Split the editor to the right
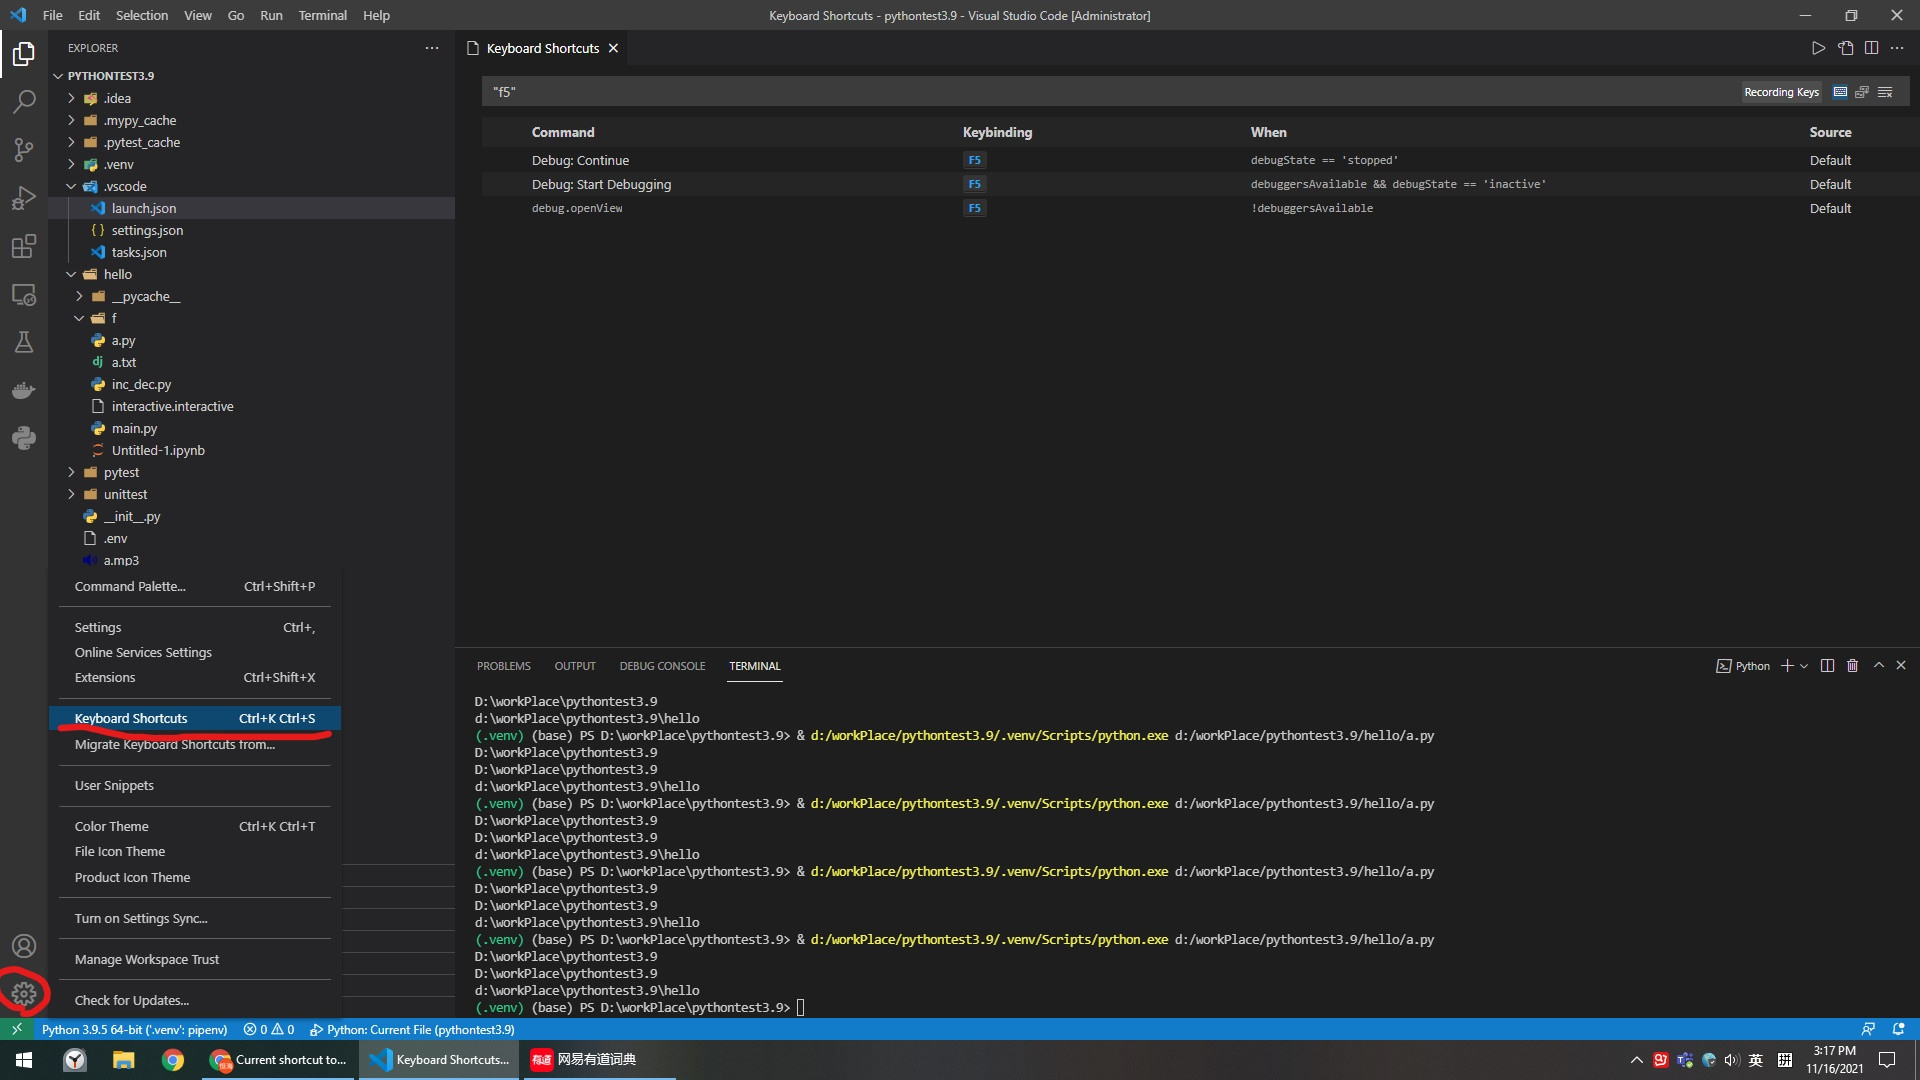This screenshot has width=1920, height=1080. pos(1871,48)
